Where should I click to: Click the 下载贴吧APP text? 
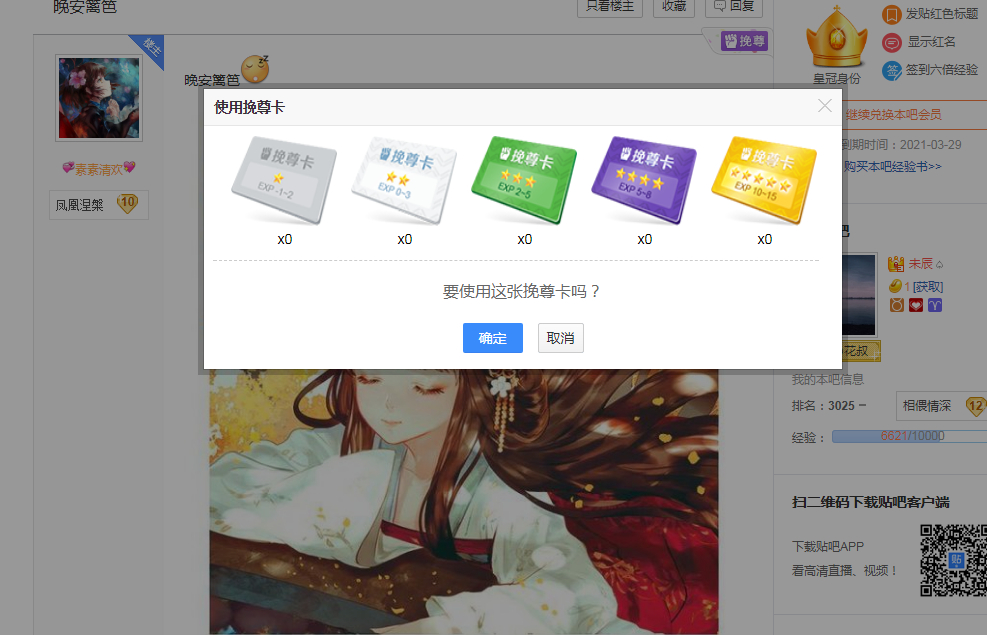pos(828,546)
